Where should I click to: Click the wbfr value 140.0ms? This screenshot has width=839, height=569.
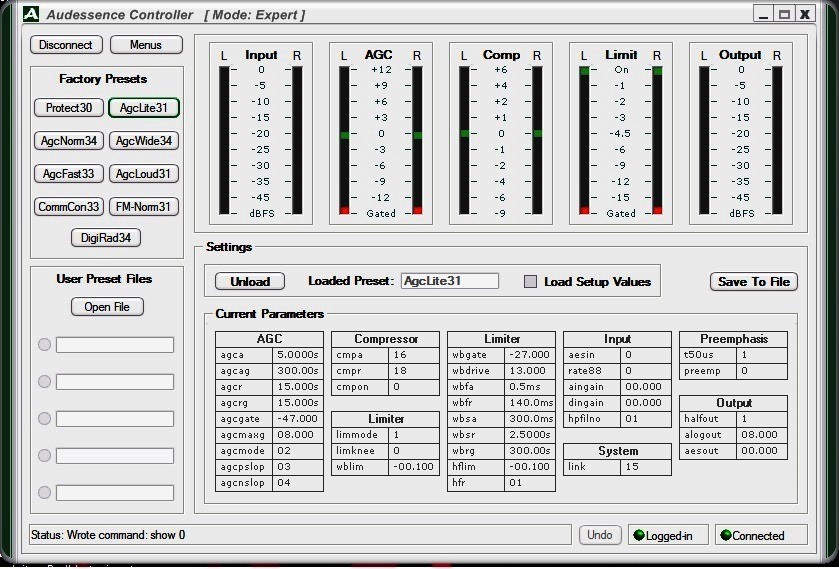pos(530,403)
